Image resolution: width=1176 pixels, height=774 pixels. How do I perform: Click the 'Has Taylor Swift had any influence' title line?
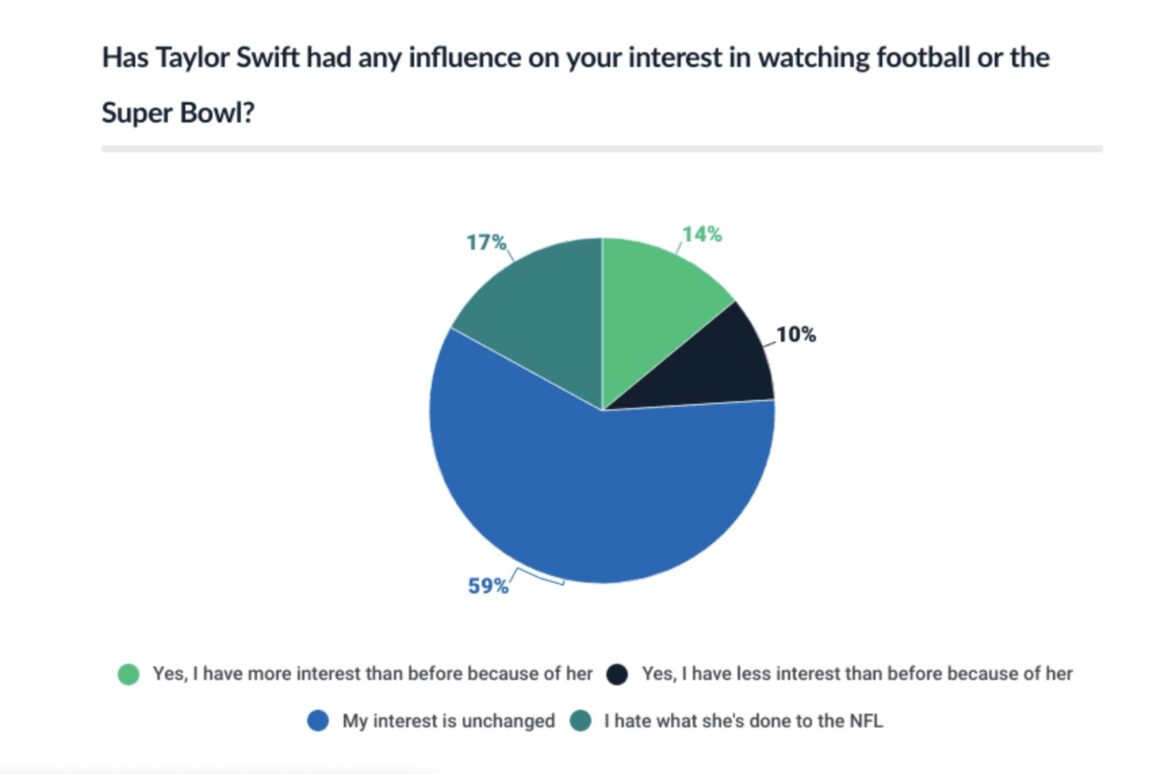(x=575, y=58)
